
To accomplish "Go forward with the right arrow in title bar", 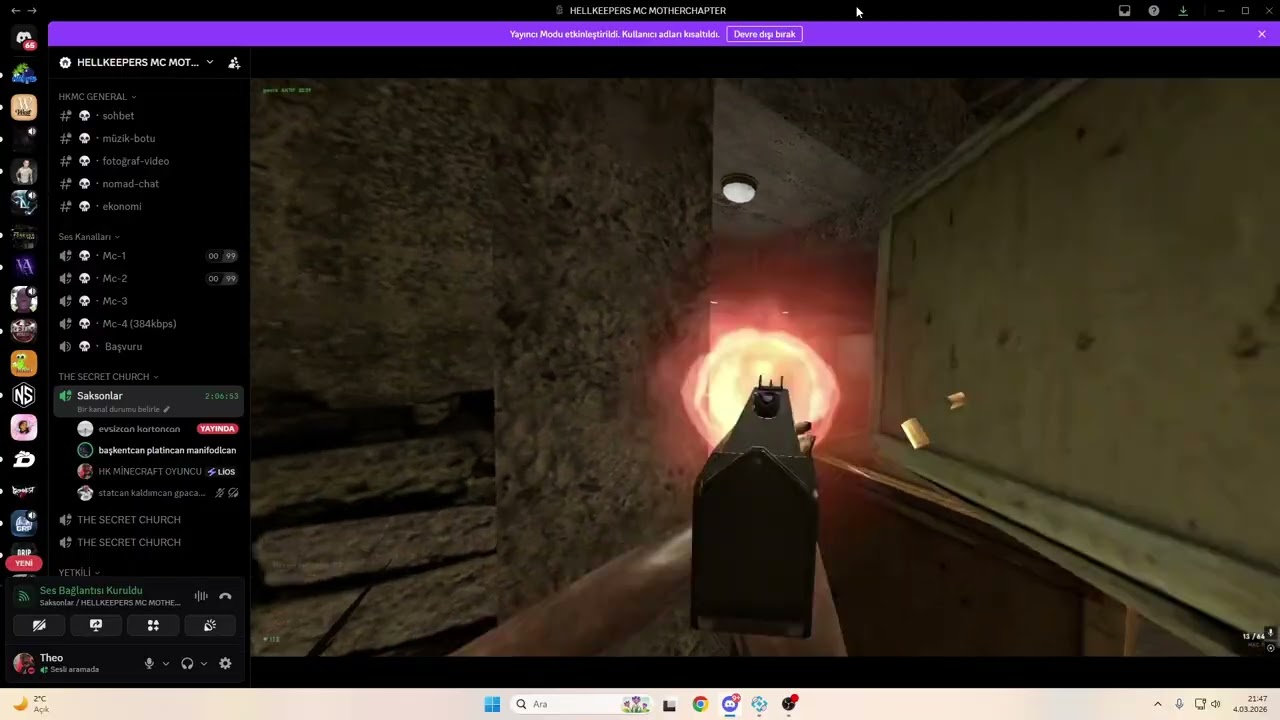I will tap(33, 10).
